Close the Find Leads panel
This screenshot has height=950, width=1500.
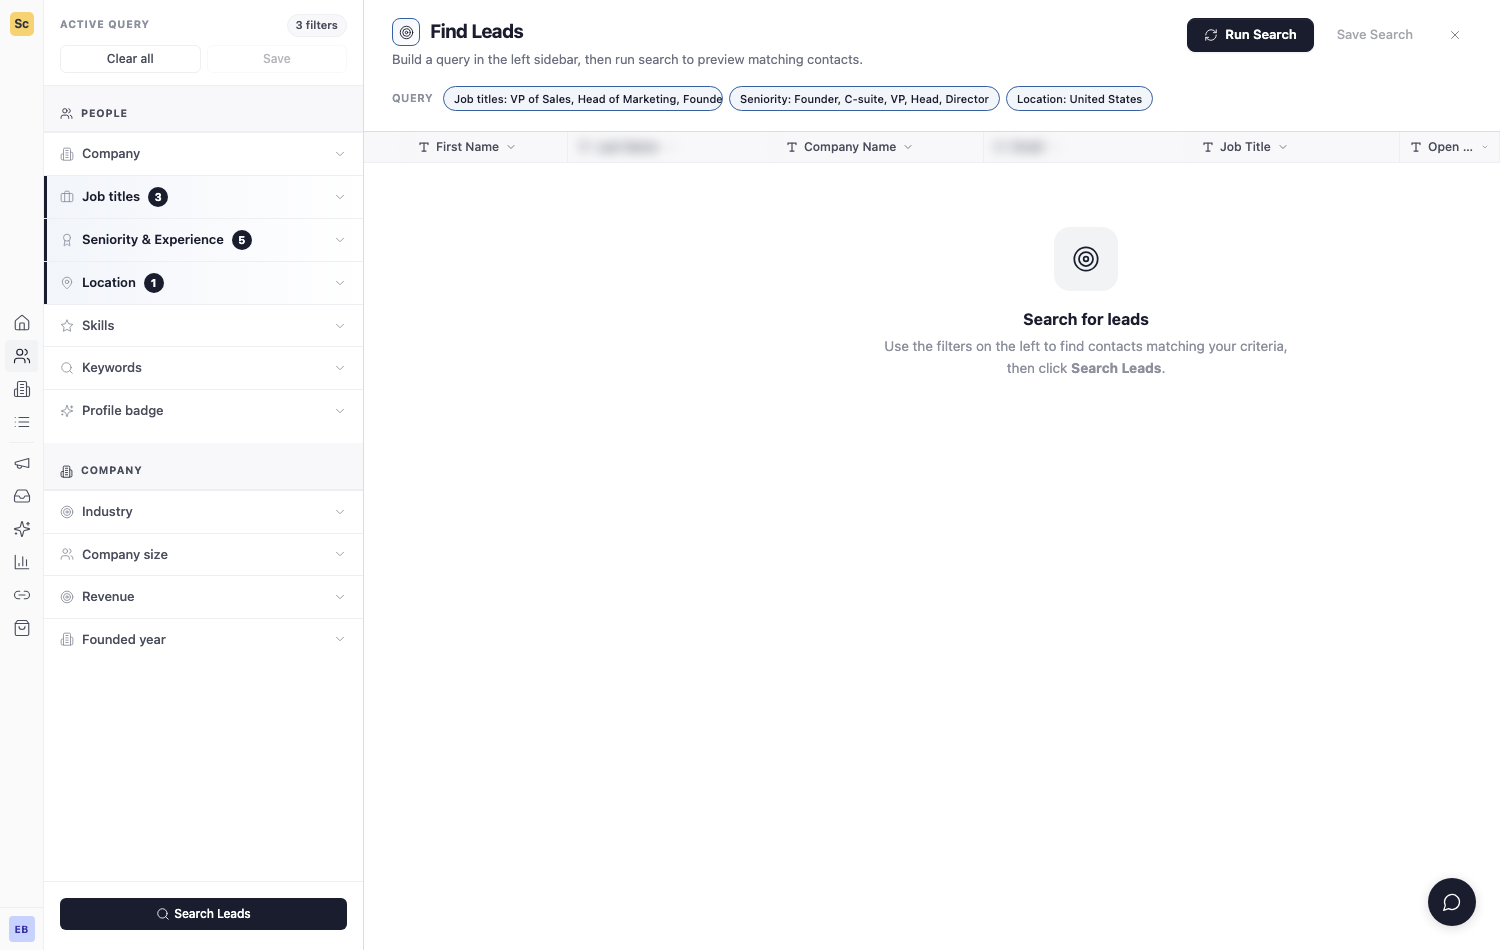coord(1455,35)
